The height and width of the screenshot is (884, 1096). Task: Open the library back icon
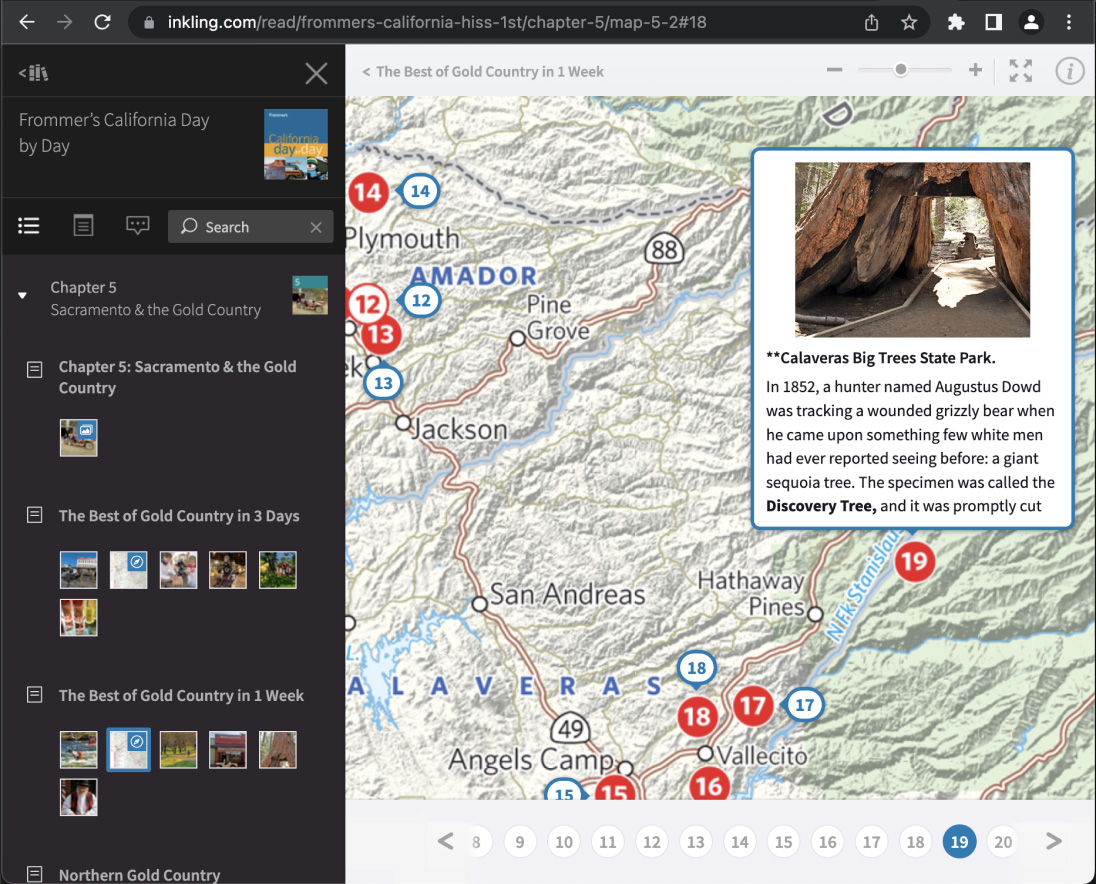(33, 73)
